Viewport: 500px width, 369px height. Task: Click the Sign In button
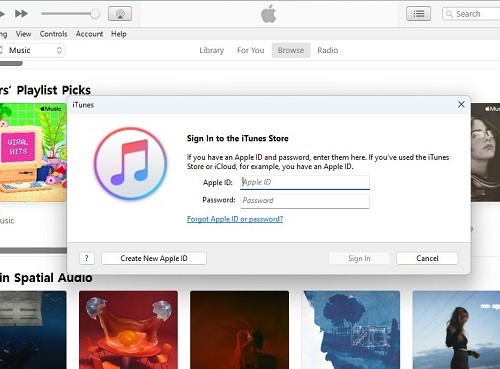(x=359, y=258)
